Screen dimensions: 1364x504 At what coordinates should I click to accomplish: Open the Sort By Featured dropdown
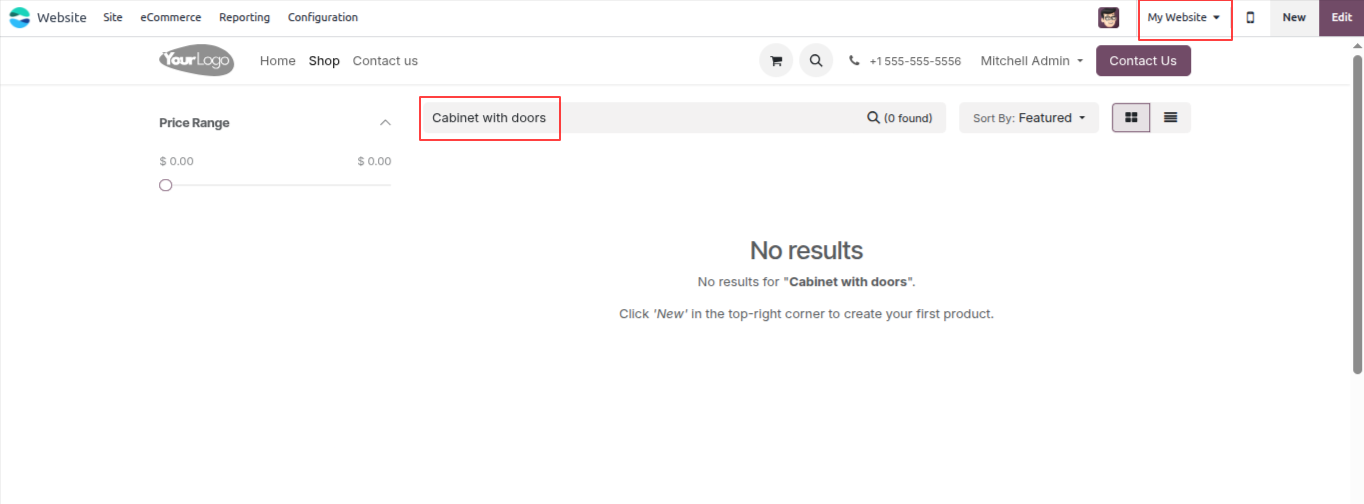pyautogui.click(x=1029, y=118)
